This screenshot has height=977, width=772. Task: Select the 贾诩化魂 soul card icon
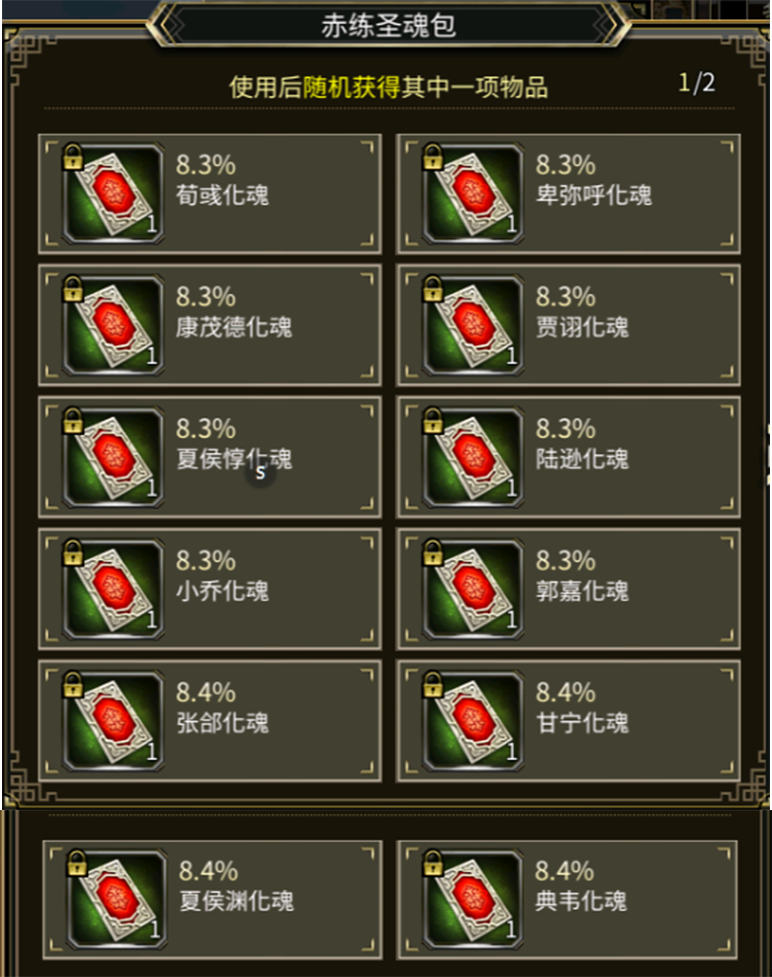[473, 325]
